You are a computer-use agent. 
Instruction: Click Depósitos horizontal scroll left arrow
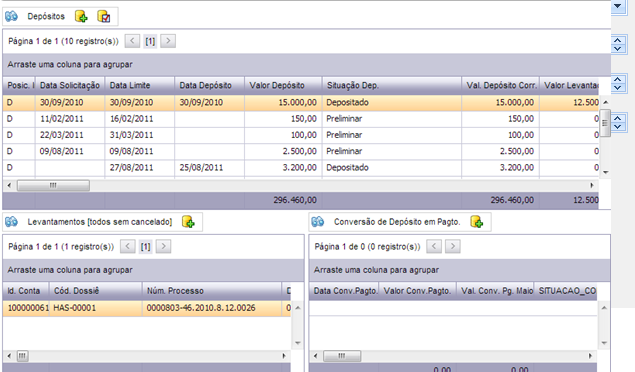click(x=9, y=185)
